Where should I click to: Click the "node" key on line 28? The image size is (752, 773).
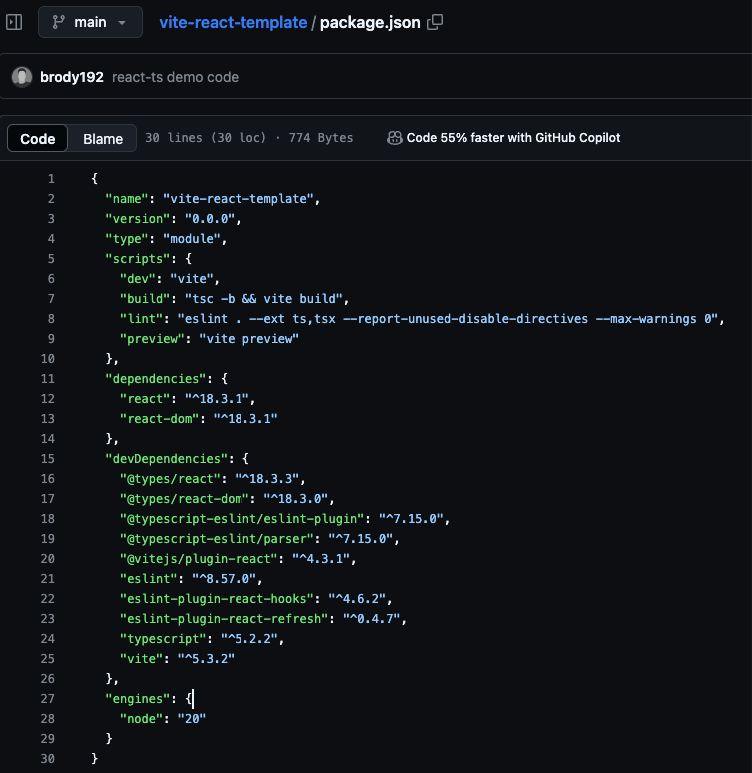pos(141,719)
